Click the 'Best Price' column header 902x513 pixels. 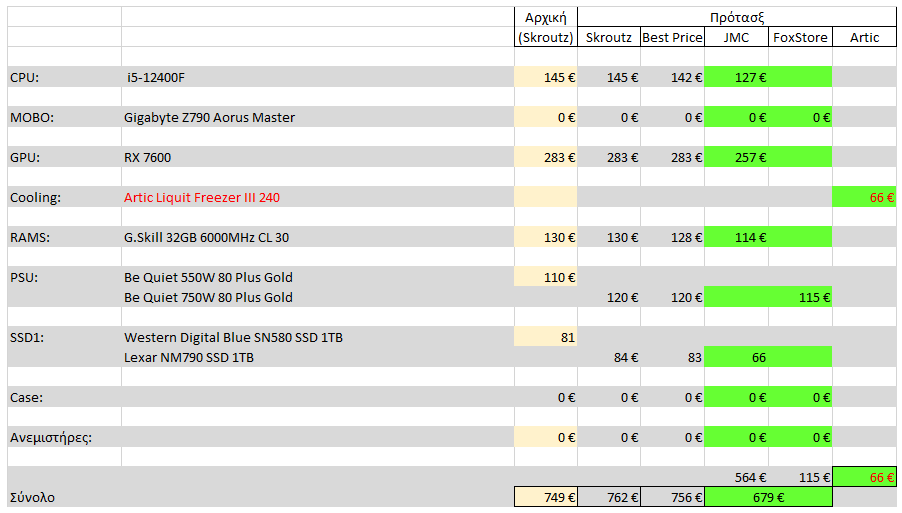click(672, 37)
